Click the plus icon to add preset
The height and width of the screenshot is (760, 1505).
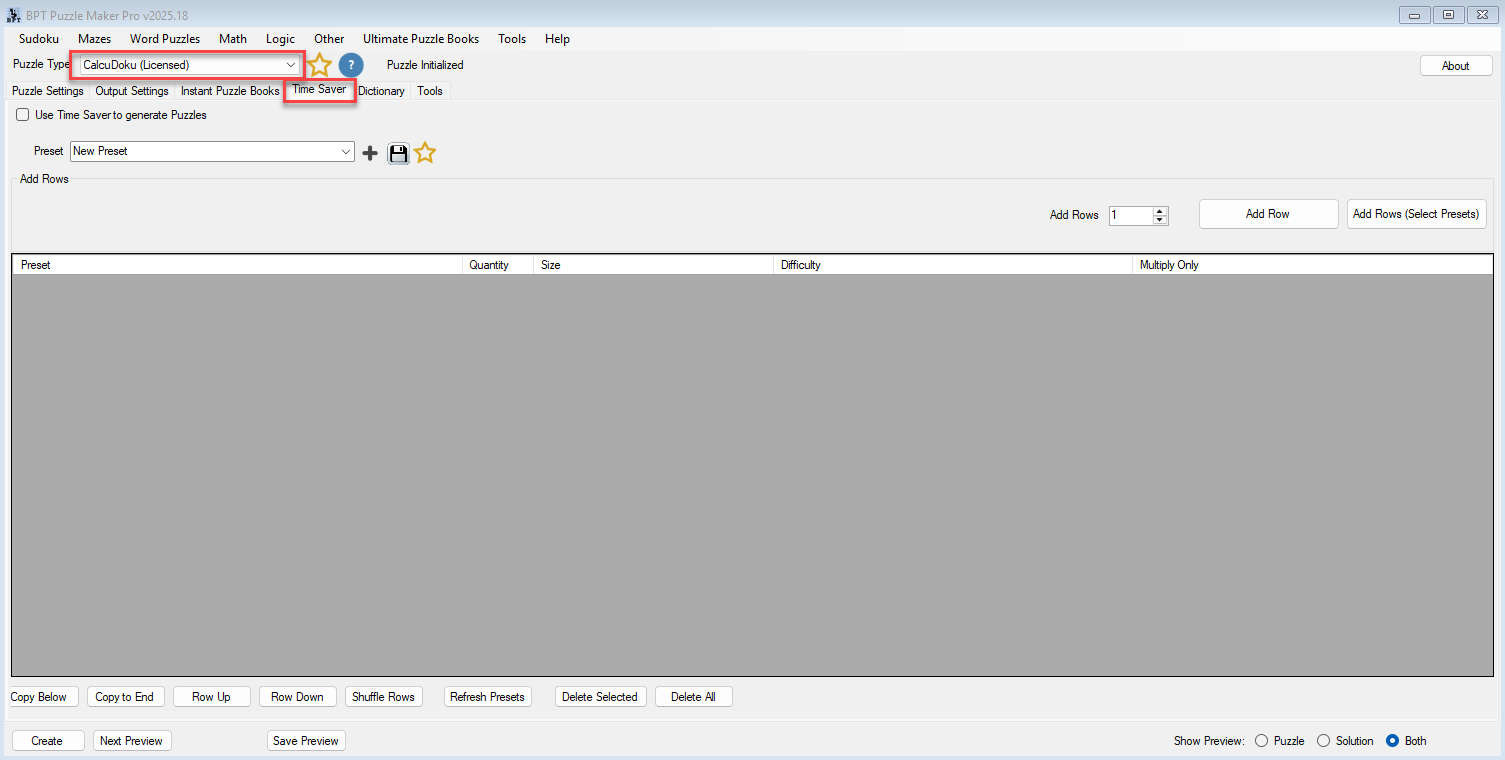[370, 153]
